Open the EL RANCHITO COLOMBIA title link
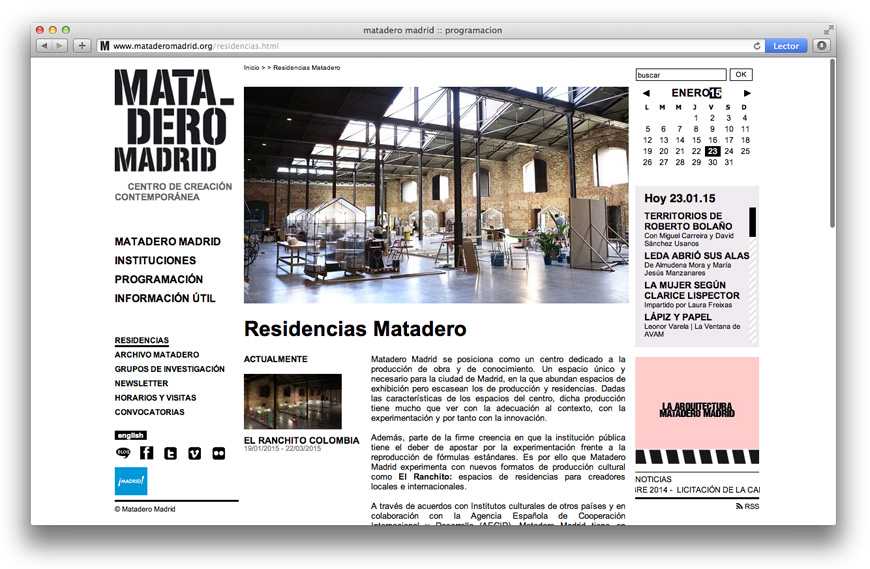This screenshot has width=870, height=569. pyautogui.click(x=302, y=440)
